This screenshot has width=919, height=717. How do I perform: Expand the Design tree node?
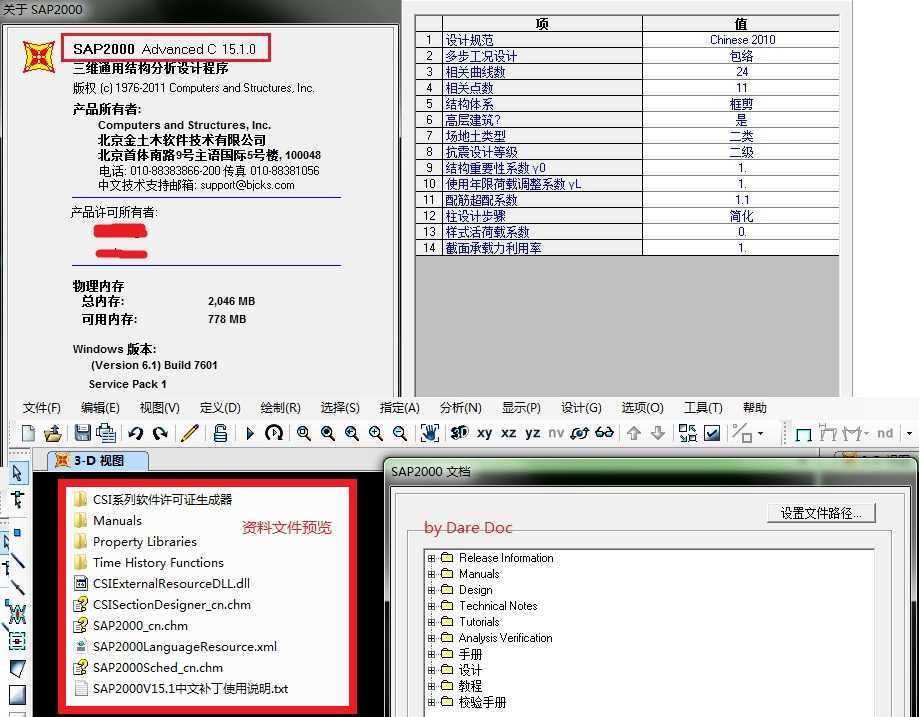point(431,590)
